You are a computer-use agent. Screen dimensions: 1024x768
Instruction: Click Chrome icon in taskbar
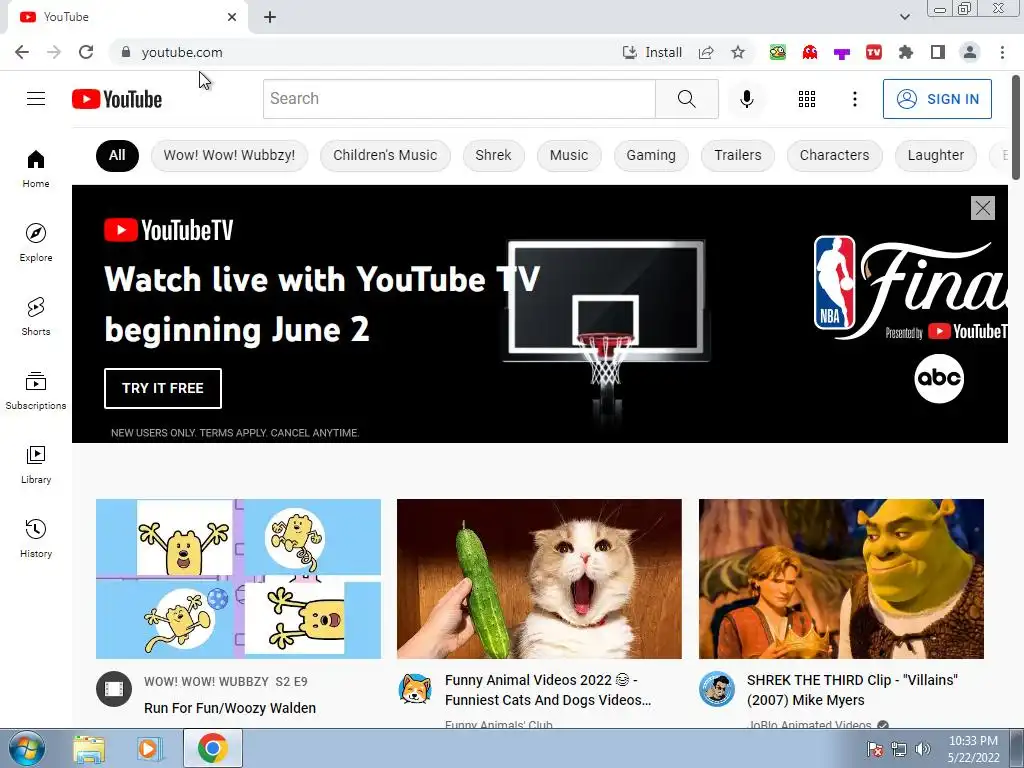coord(212,748)
